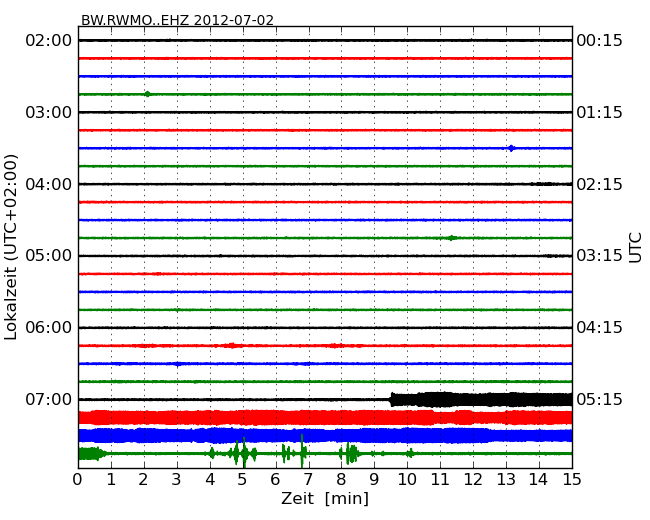Pick the 1 minute tick label
Image resolution: width=650 pixels, height=520 pixels.
[111, 480]
